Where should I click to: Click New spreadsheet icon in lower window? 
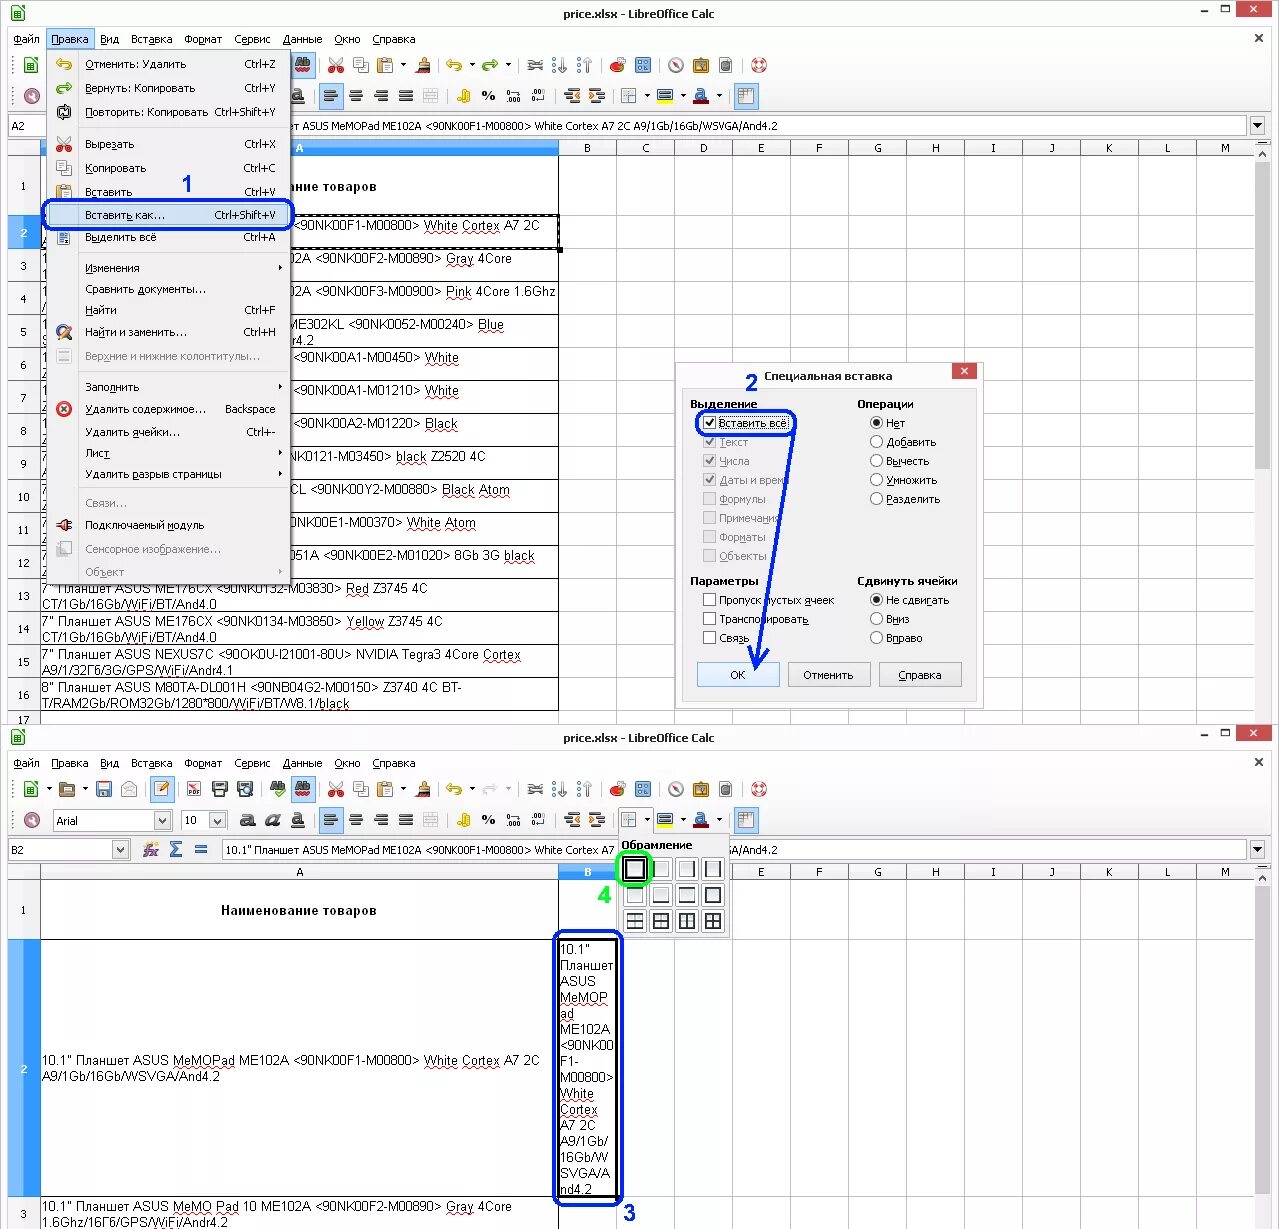[30, 789]
